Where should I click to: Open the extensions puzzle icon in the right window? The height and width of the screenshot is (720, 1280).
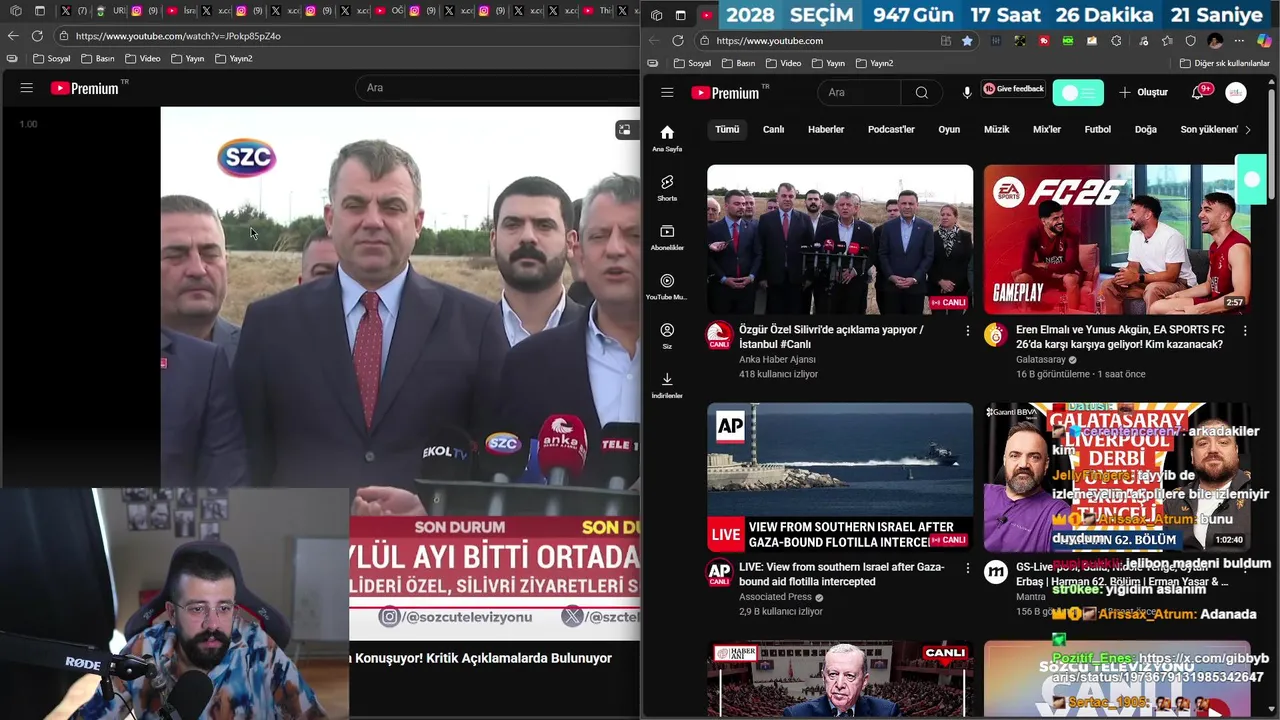coord(1116,41)
